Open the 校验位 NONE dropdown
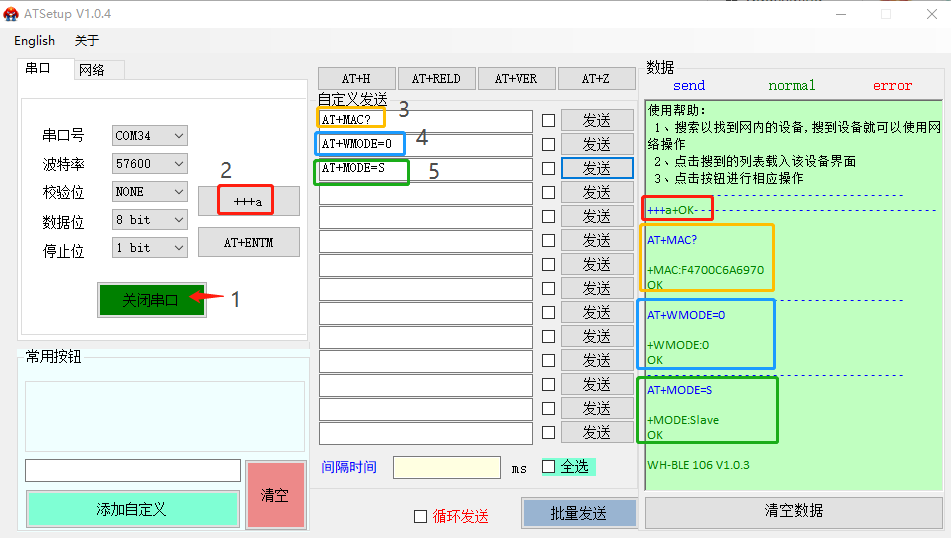The height and width of the screenshot is (538, 951). point(150,192)
